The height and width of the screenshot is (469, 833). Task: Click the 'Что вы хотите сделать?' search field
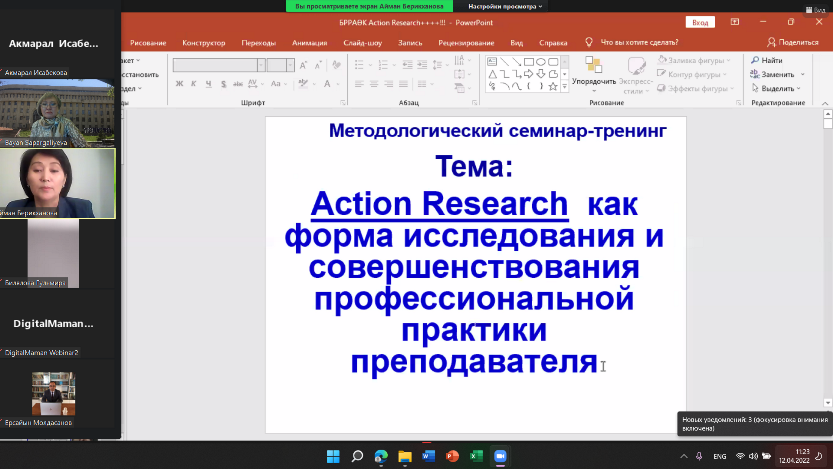click(x=637, y=43)
